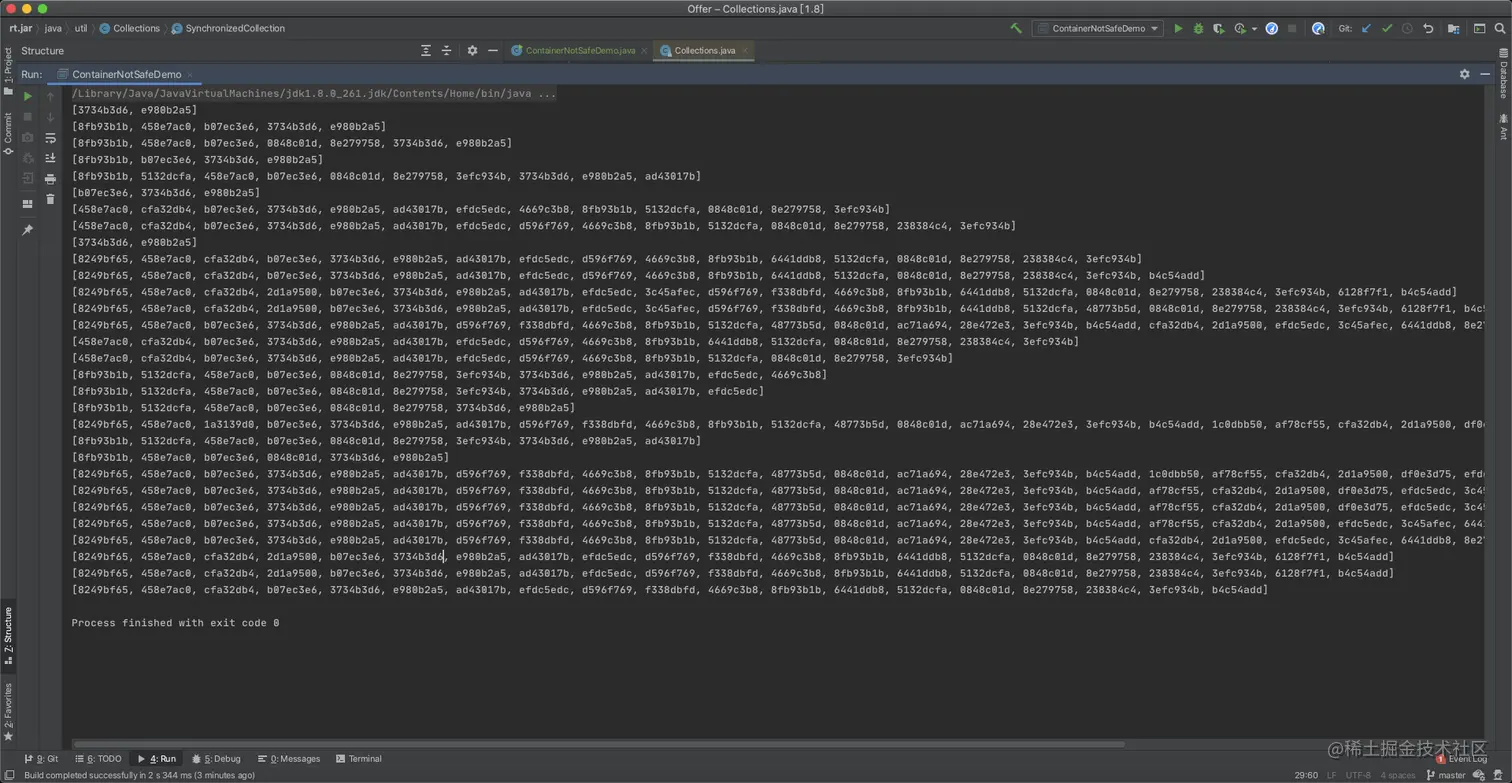This screenshot has width=1512, height=783.
Task: Pin the Run tab
Action: click(27, 230)
